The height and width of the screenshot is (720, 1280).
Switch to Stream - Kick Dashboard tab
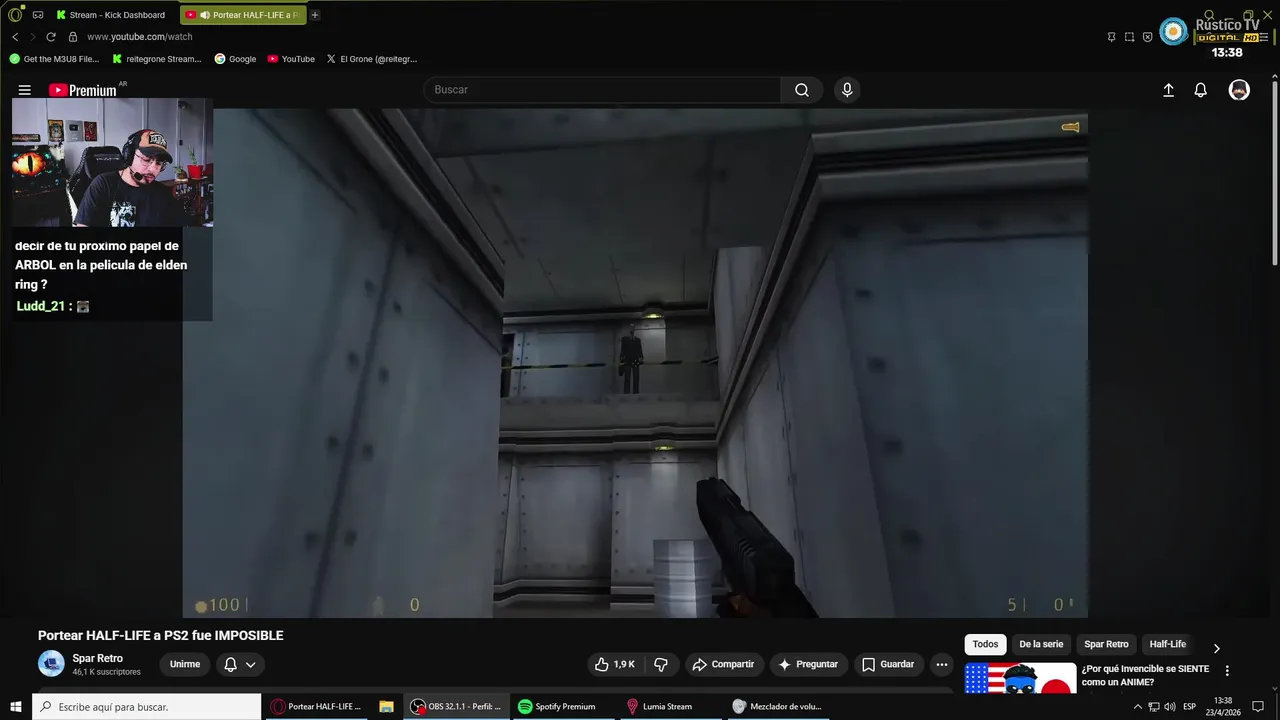click(111, 15)
